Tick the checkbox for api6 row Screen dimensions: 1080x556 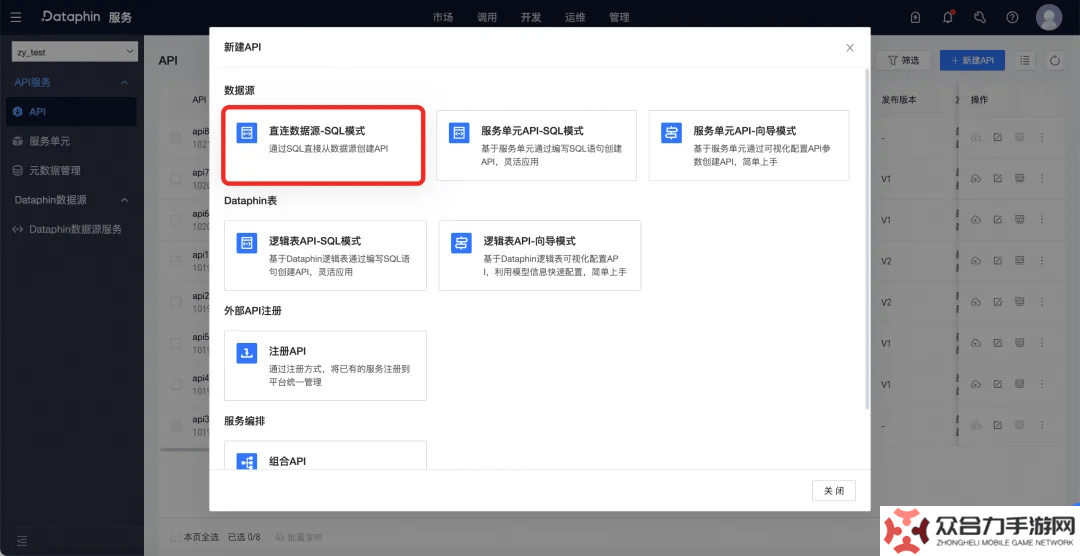tap(176, 220)
